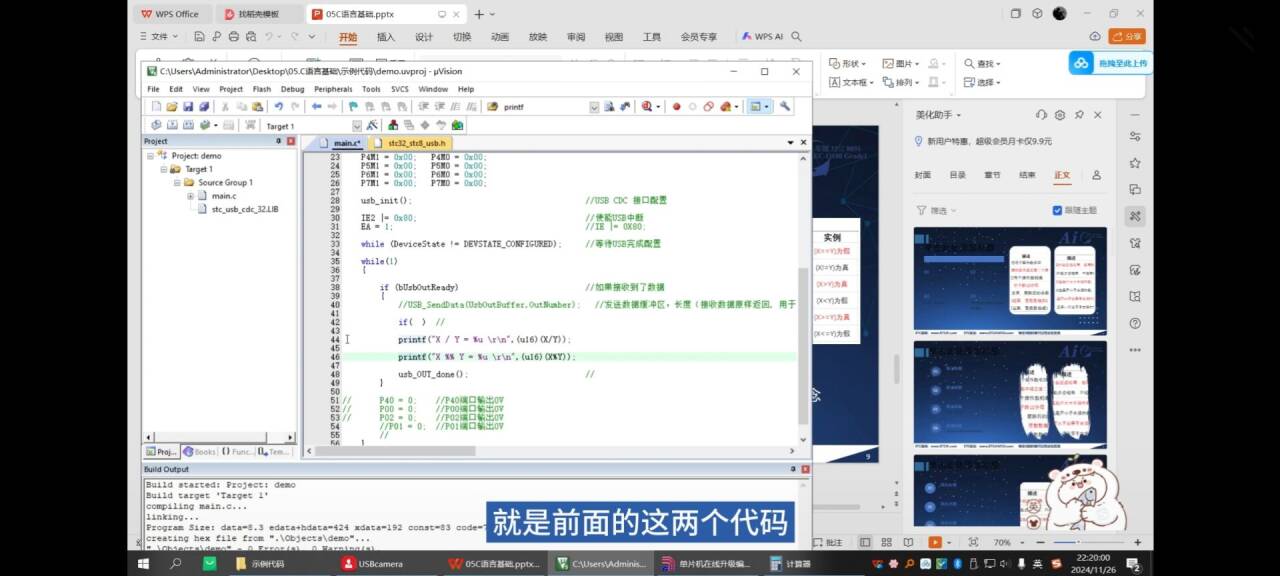Expand the main.c tree node
The image size is (1280, 576).
point(190,196)
